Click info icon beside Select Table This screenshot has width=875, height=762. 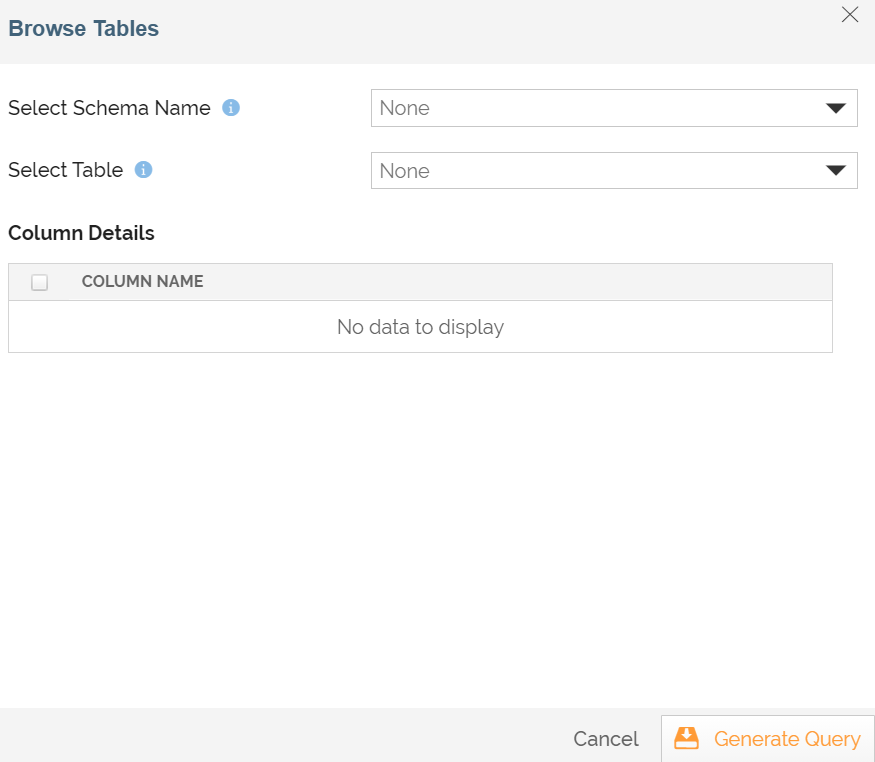pos(143,170)
